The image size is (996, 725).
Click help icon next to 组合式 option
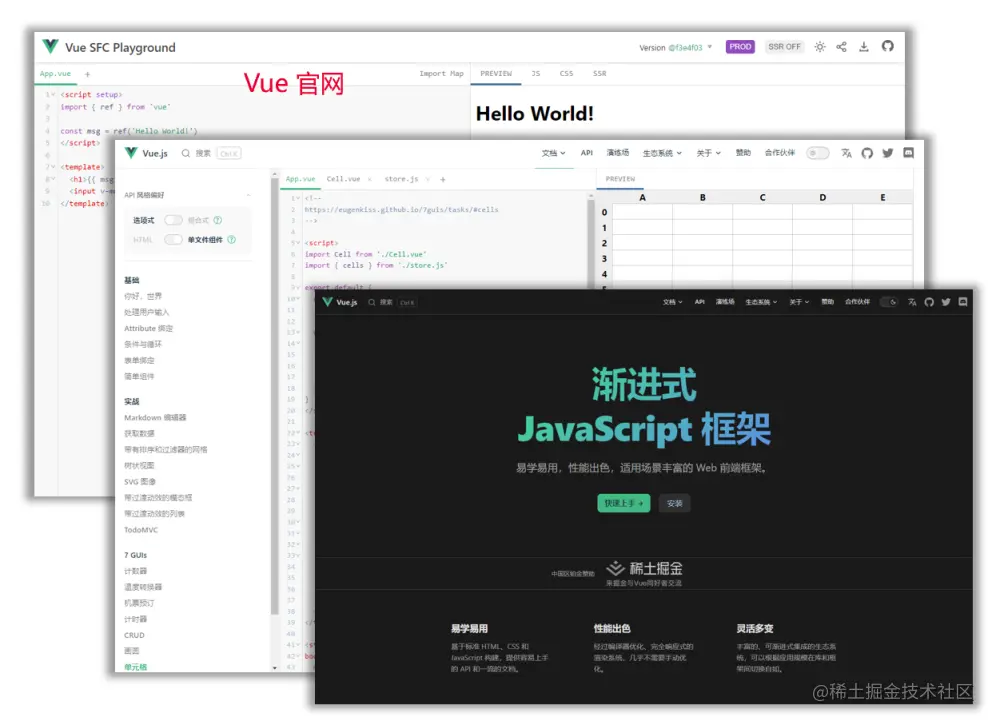click(x=218, y=220)
